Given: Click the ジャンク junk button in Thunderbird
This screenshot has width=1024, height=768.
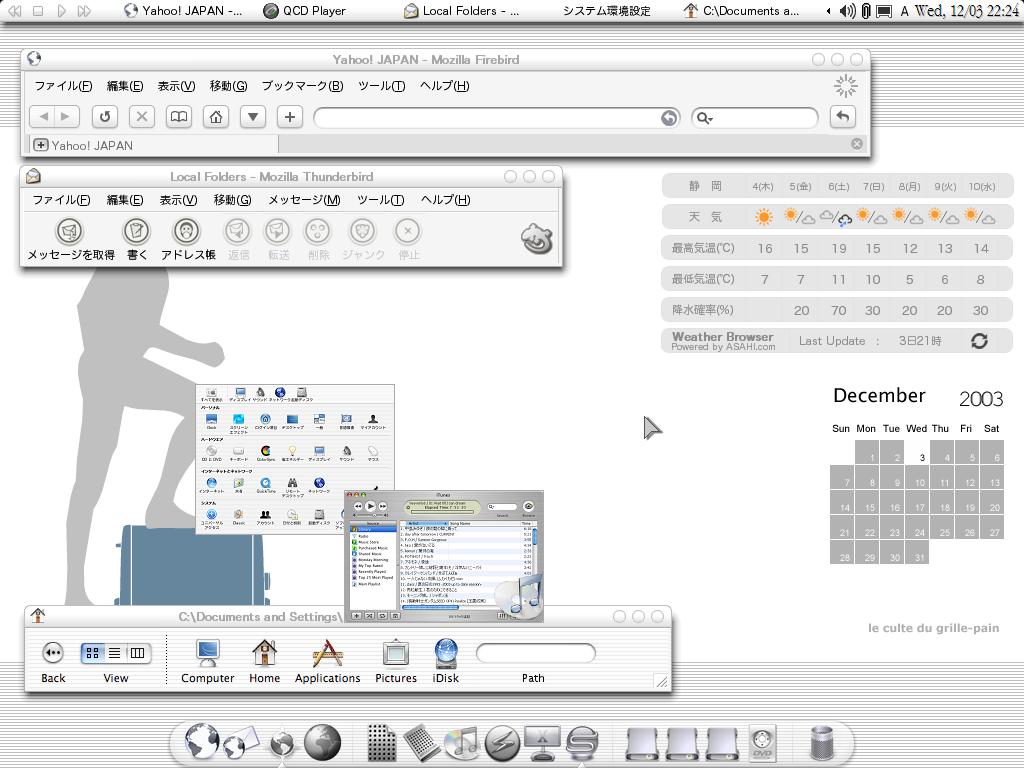Looking at the screenshot, I should 363,239.
